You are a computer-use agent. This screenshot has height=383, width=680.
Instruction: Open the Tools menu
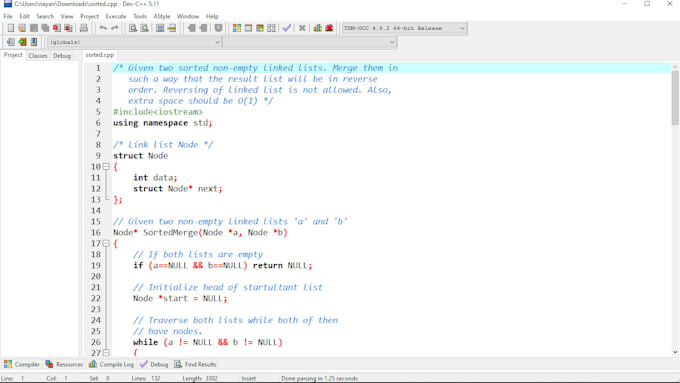coord(140,16)
